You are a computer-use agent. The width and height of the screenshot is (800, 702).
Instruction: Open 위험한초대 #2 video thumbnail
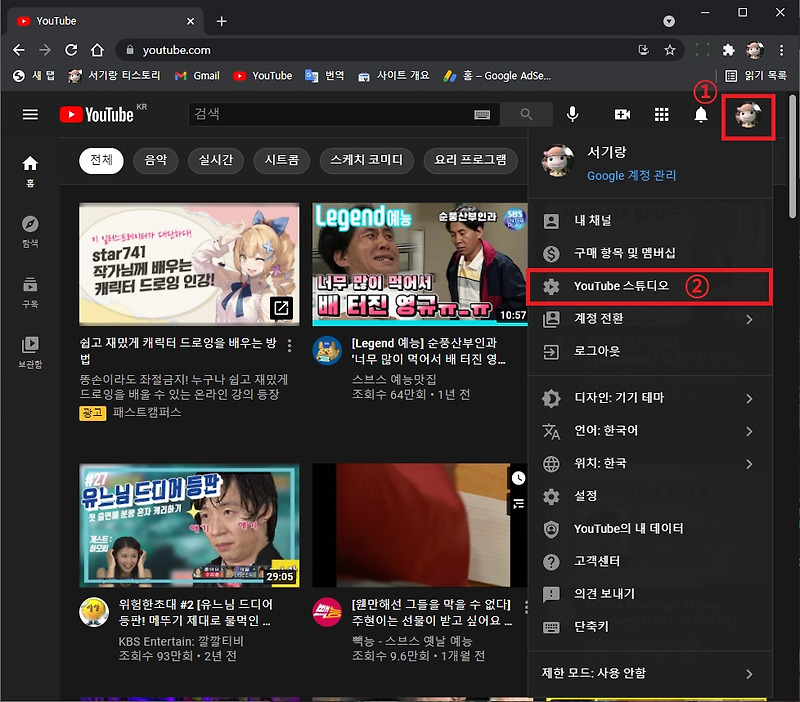click(x=189, y=525)
